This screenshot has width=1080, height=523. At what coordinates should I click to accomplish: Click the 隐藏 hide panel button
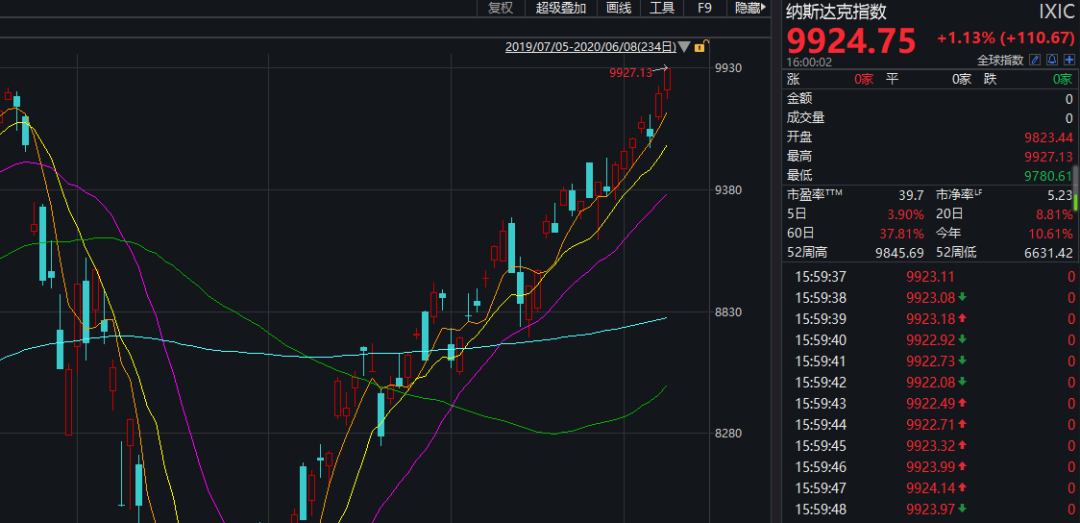pos(749,8)
